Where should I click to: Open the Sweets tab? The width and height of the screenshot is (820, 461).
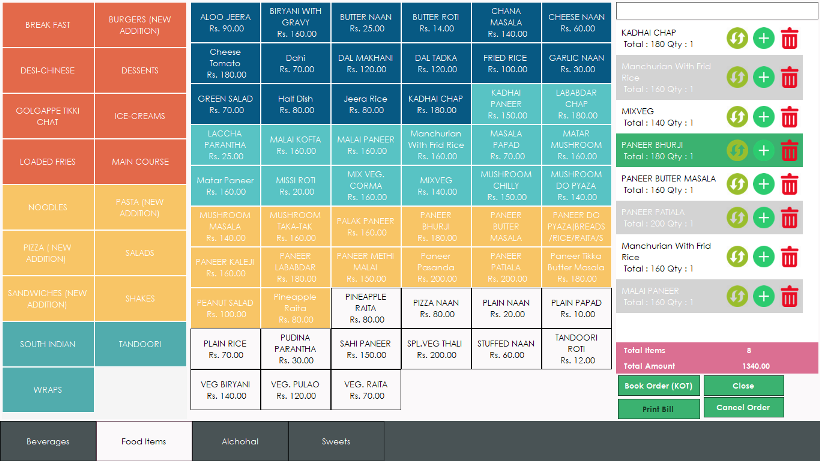[336, 441]
